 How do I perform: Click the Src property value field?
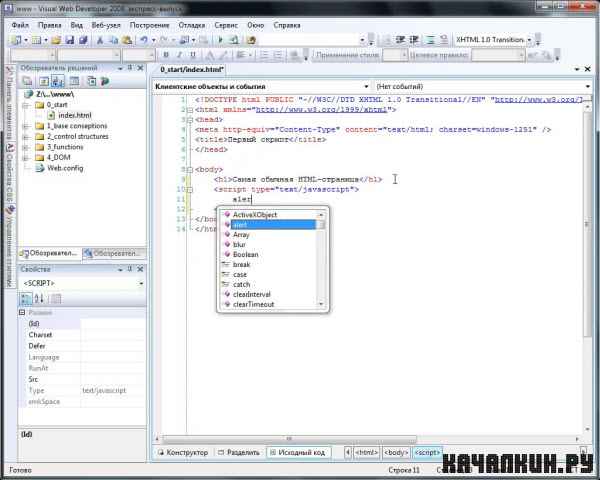pyautogui.click(x=113, y=379)
